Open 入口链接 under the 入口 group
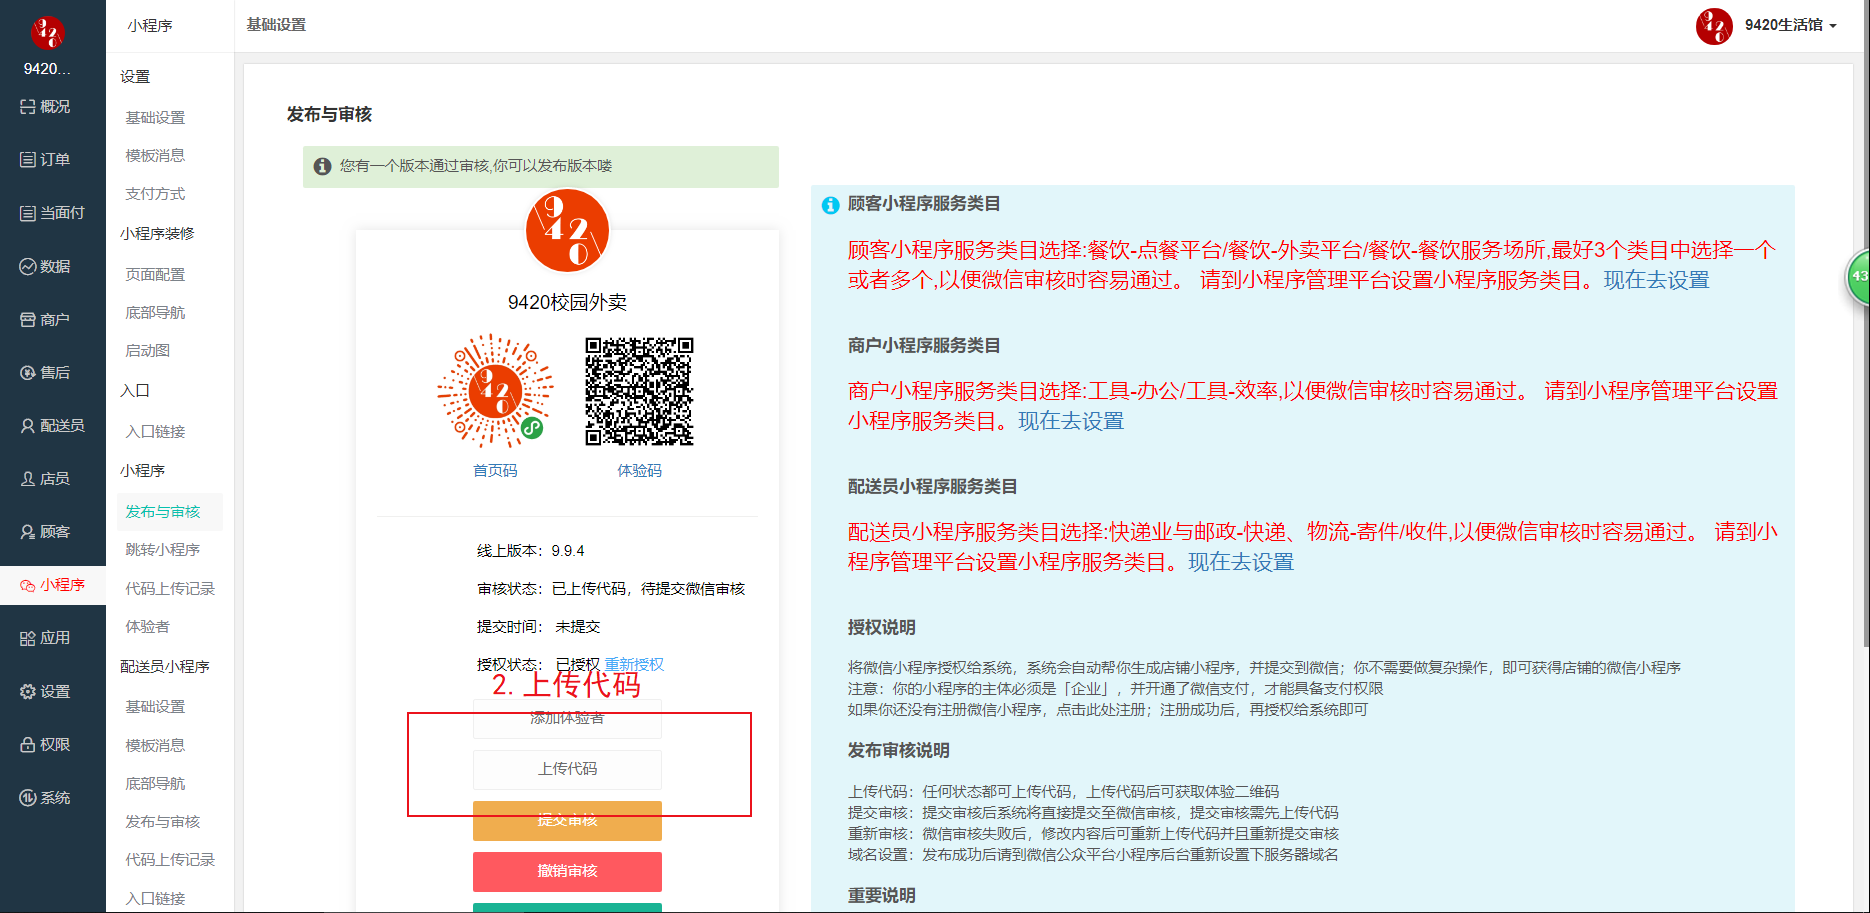Image resolution: width=1870 pixels, height=913 pixels. pos(155,432)
